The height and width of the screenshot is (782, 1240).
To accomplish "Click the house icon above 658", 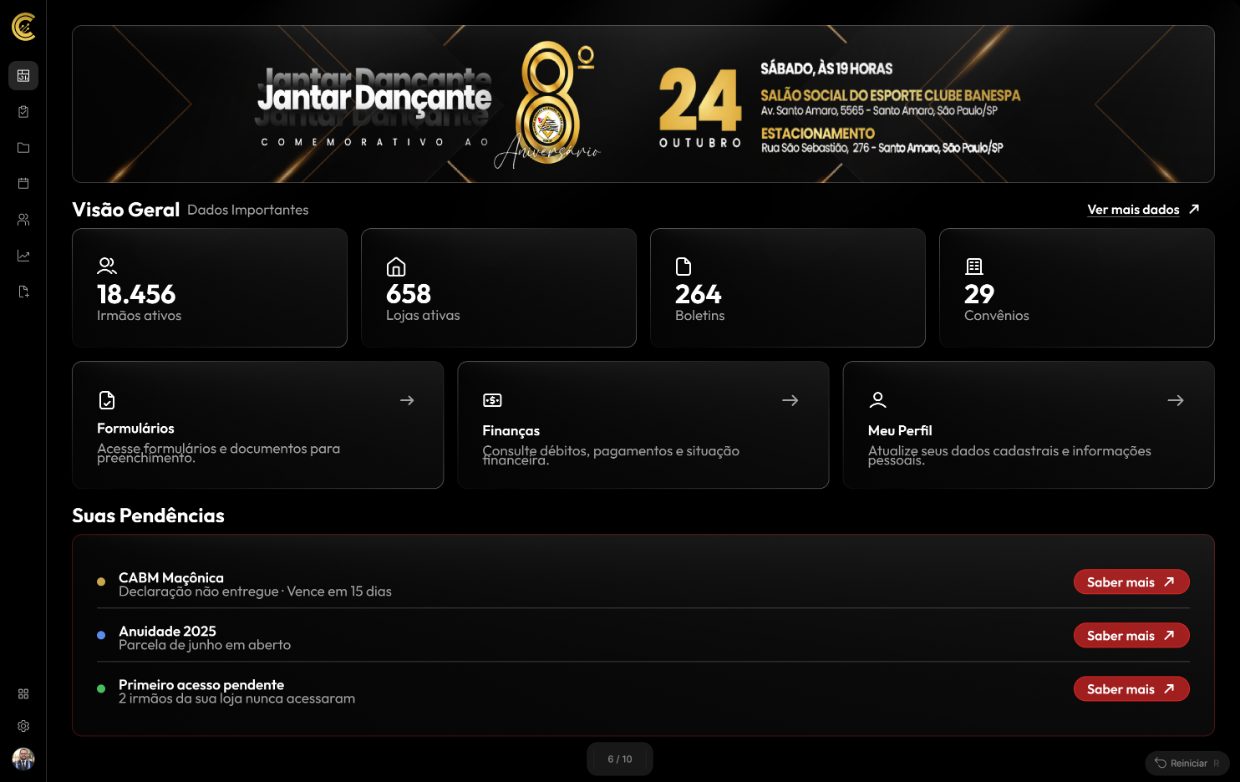I will [x=396, y=266].
